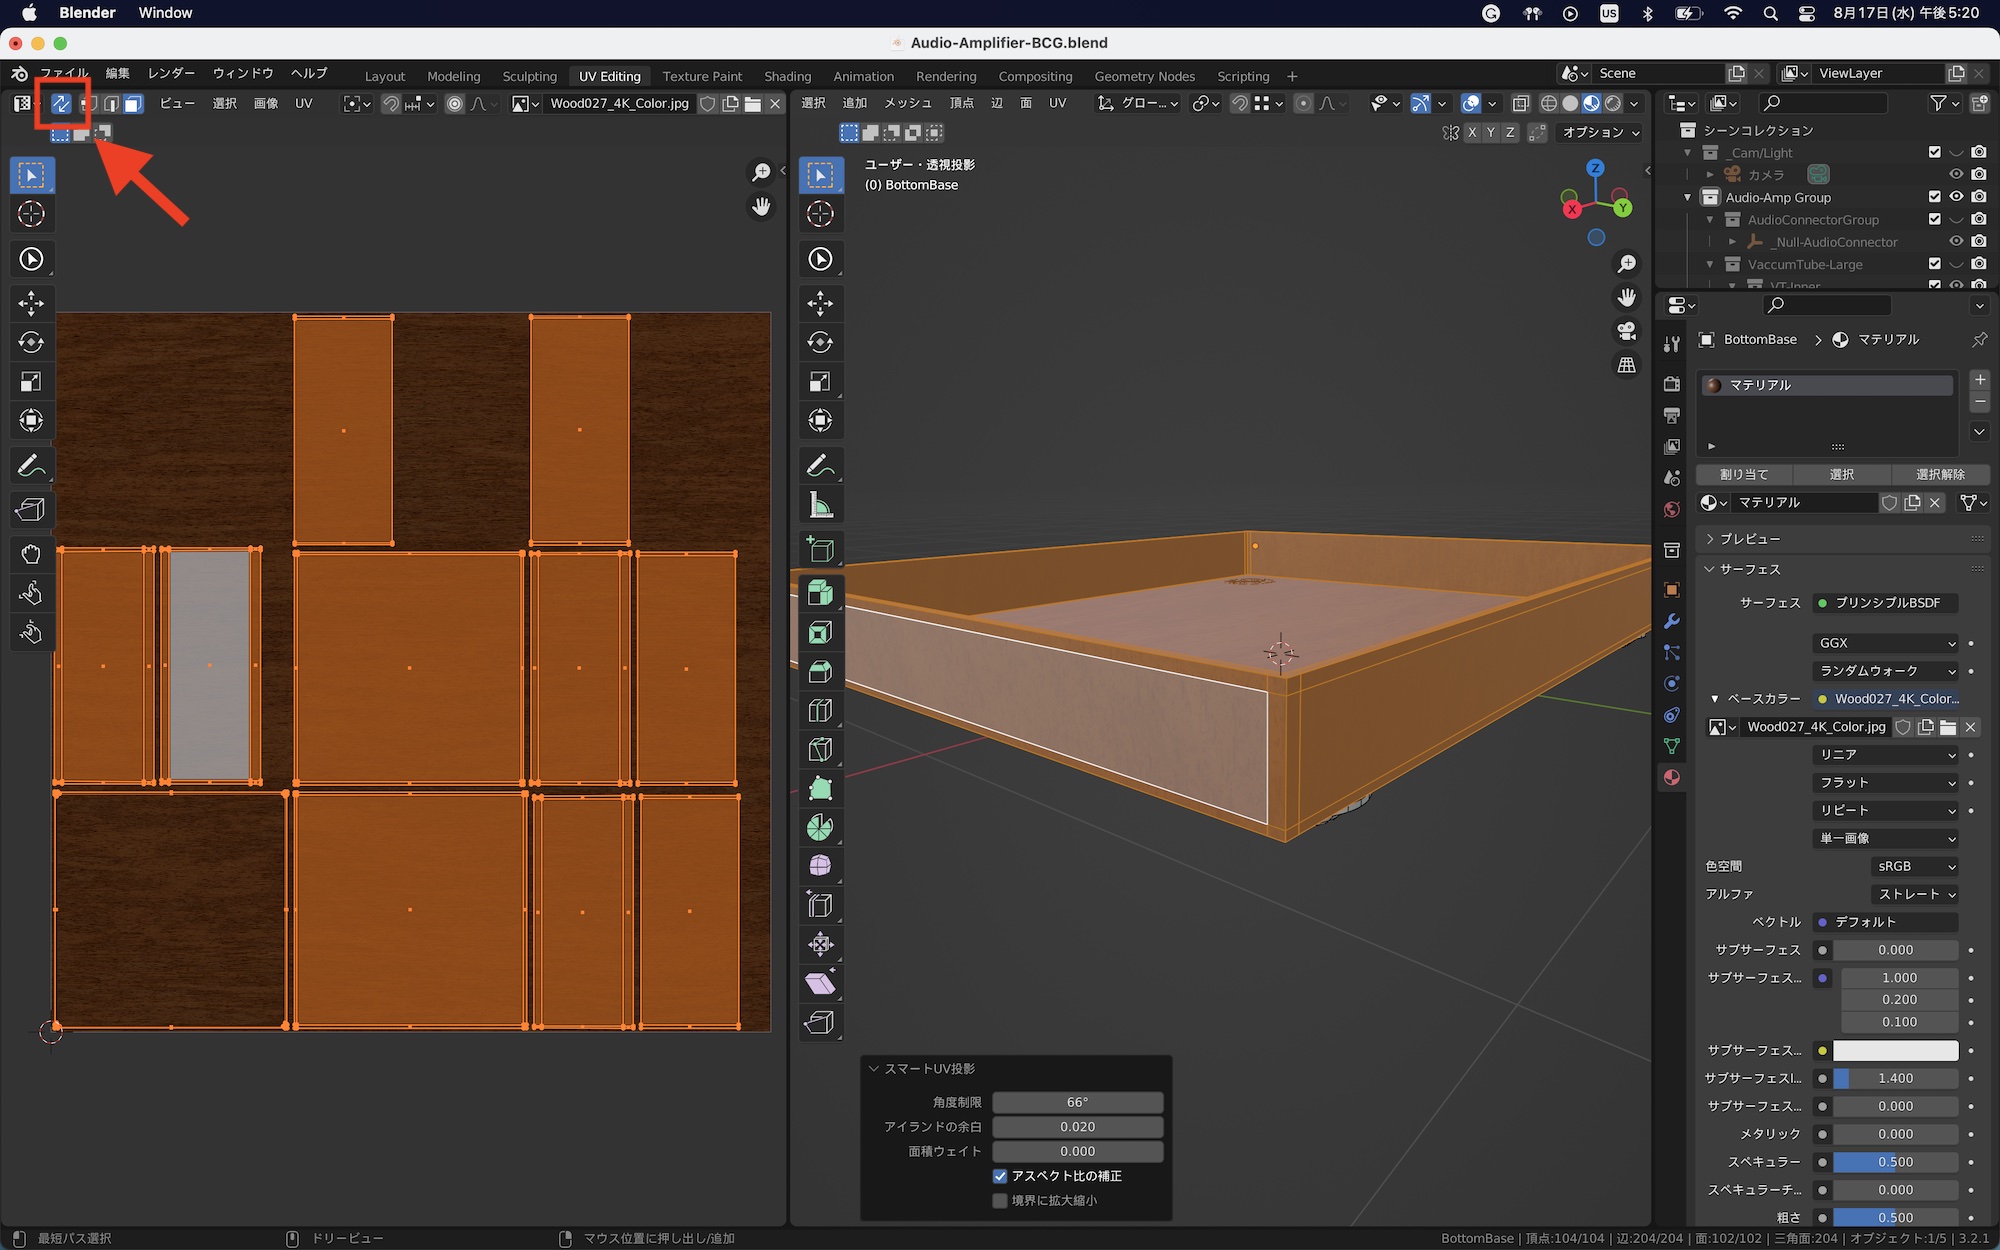Image resolution: width=2000 pixels, height=1250 pixels.
Task: Open the メッシュ menu in 3D viewport
Action: [x=908, y=103]
